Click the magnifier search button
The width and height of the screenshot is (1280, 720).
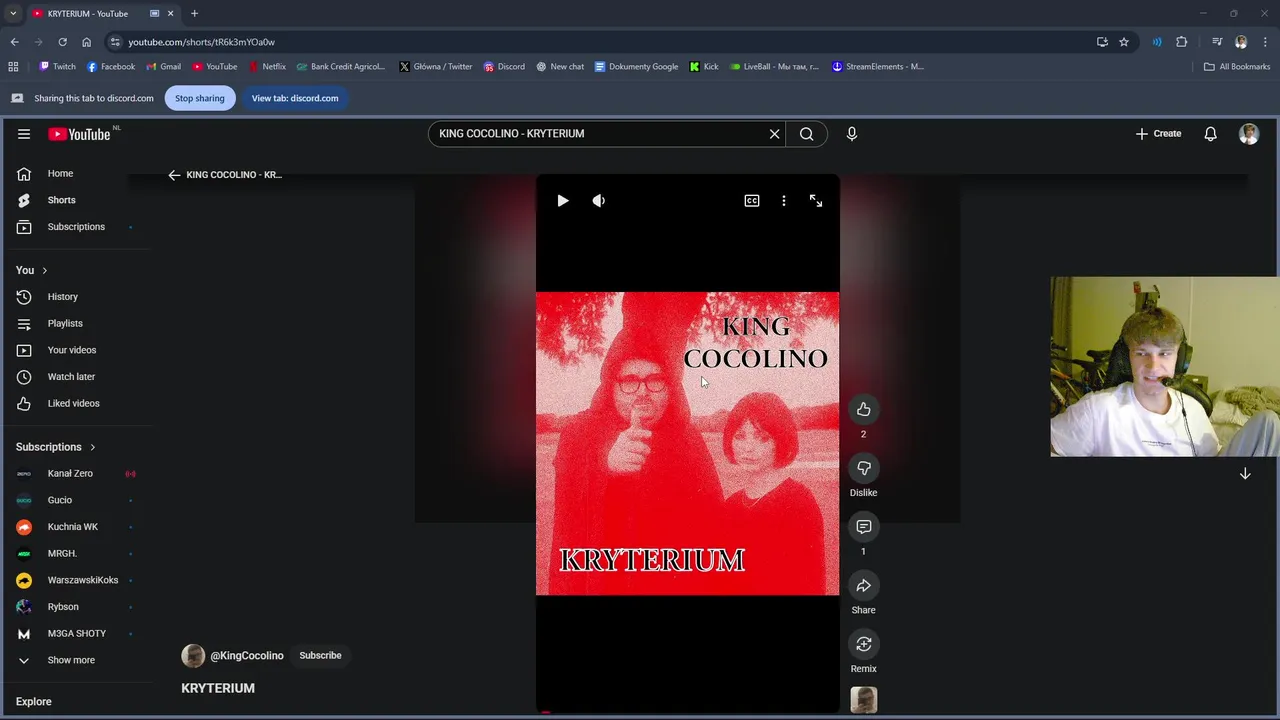click(x=807, y=134)
